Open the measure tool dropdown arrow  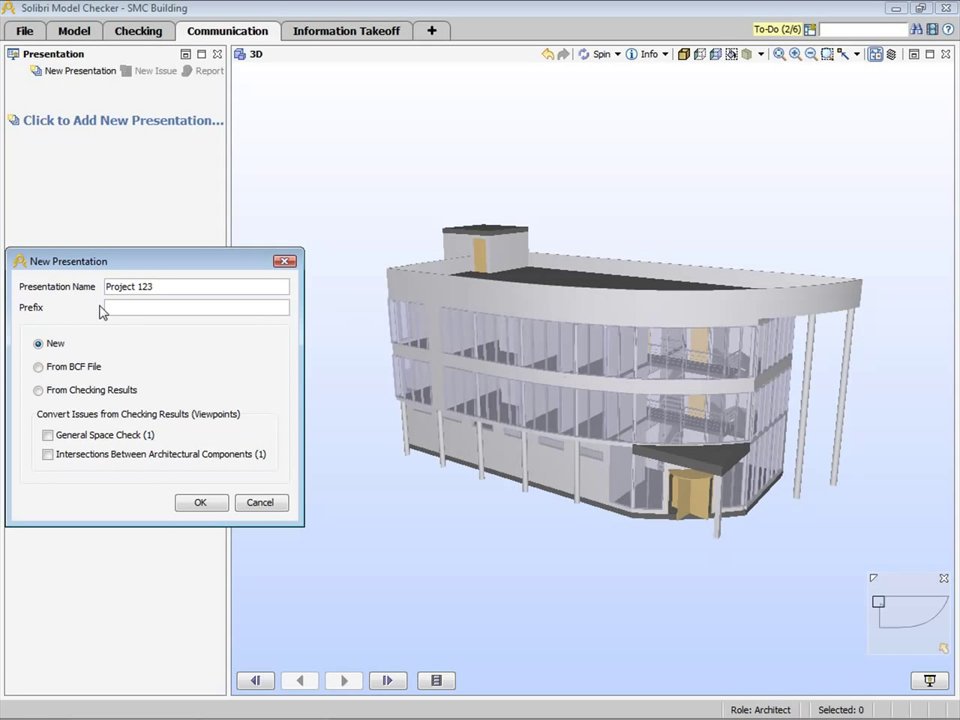pyautogui.click(x=857, y=54)
